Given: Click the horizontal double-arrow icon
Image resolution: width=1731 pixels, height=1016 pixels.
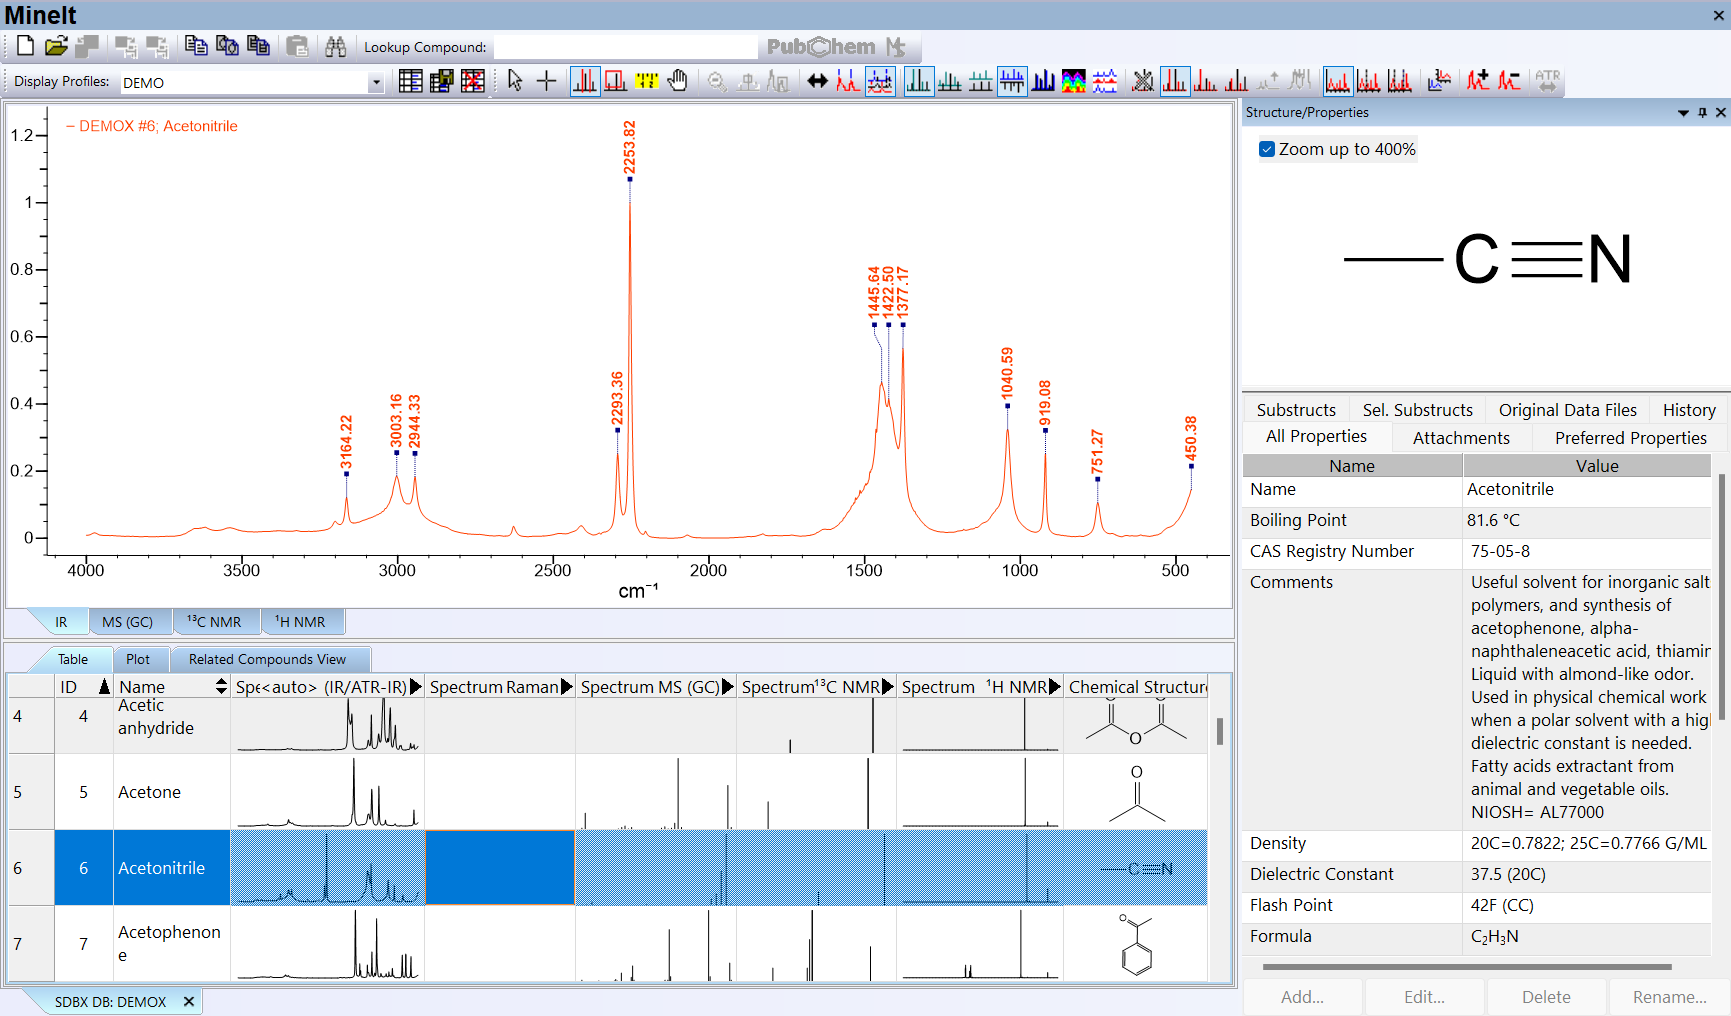Looking at the screenshot, I should [x=817, y=81].
